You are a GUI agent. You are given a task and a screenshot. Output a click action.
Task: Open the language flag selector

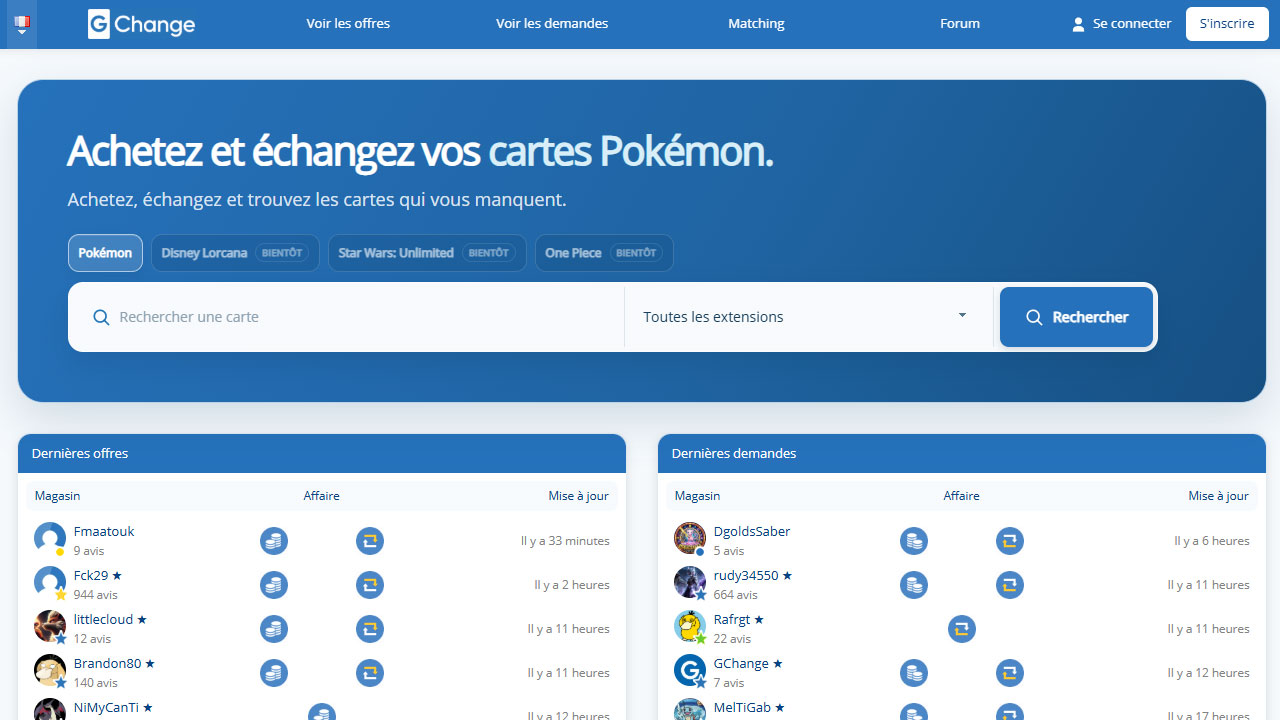[22, 24]
